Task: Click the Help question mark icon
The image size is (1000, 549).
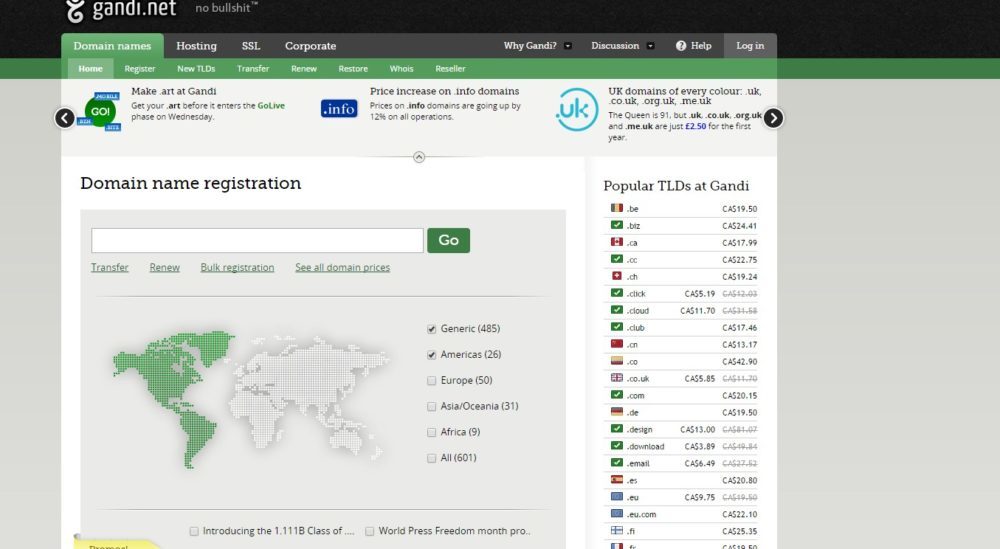Action: pyautogui.click(x=681, y=46)
